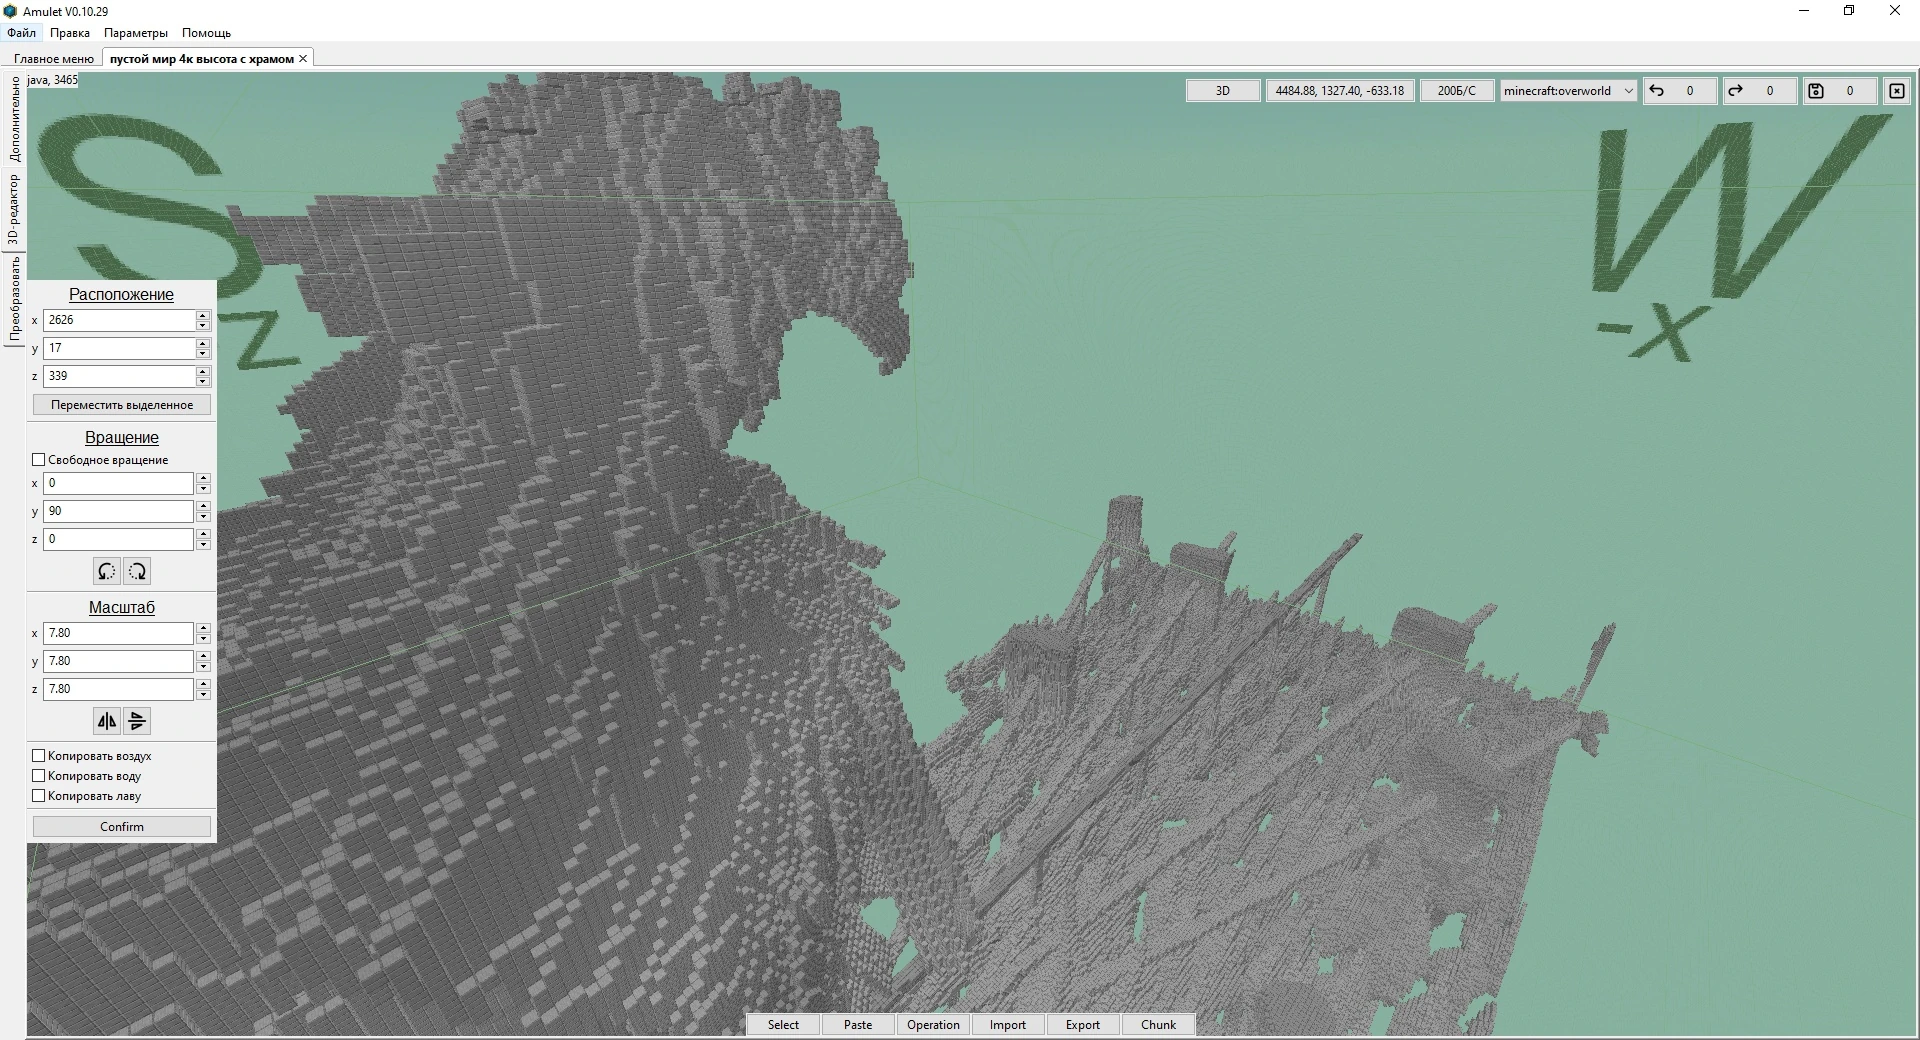Click the rotation X input field

[119, 483]
